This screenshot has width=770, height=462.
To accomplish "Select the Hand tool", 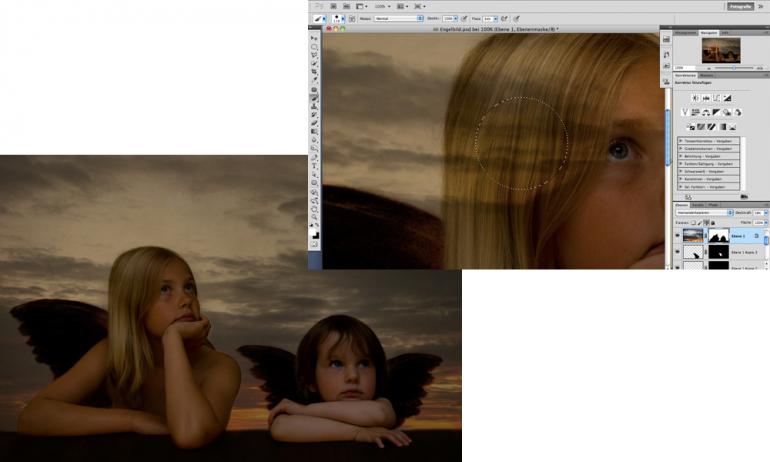I will pyautogui.click(x=314, y=209).
